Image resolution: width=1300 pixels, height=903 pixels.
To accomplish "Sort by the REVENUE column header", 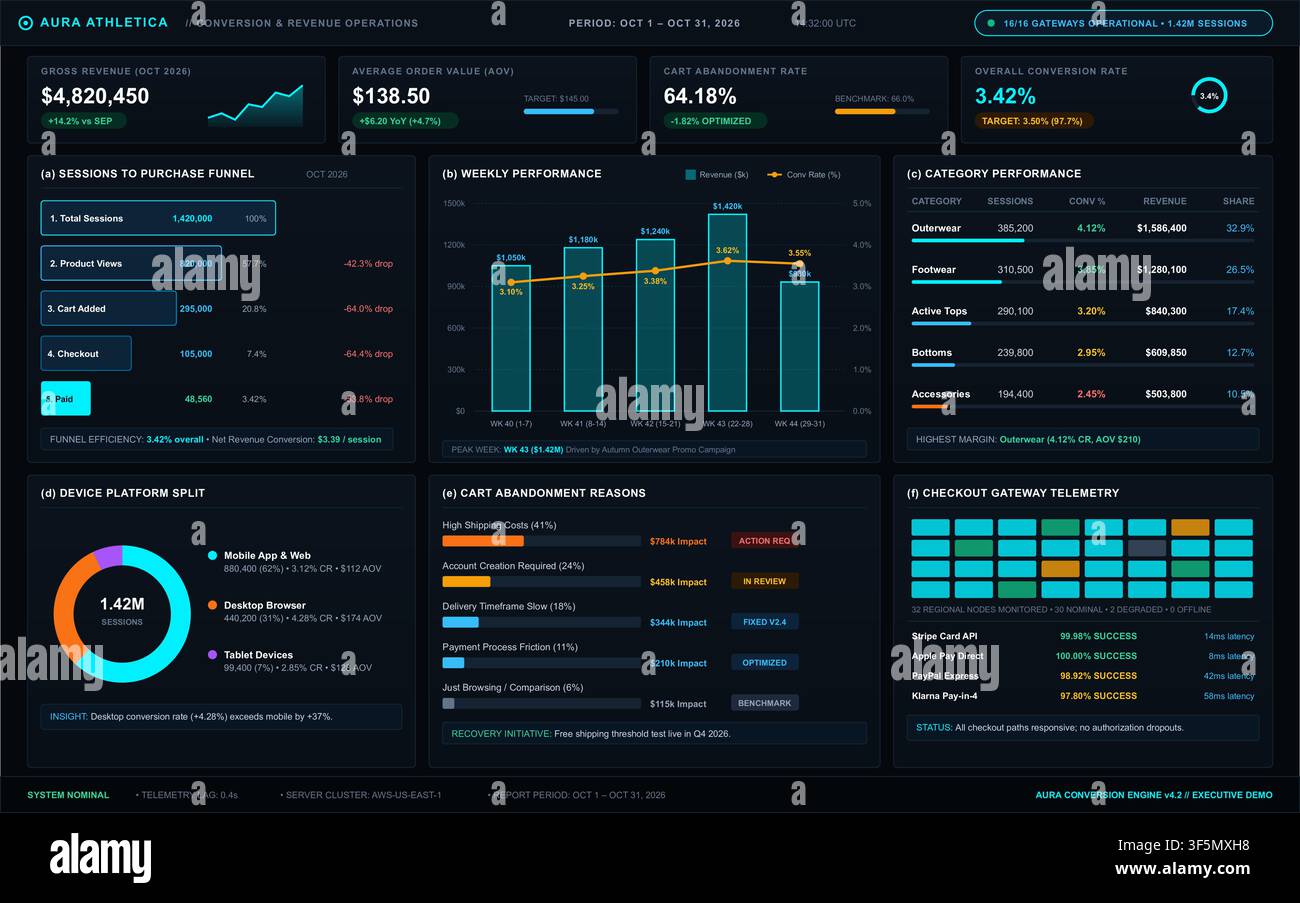I will point(1165,201).
